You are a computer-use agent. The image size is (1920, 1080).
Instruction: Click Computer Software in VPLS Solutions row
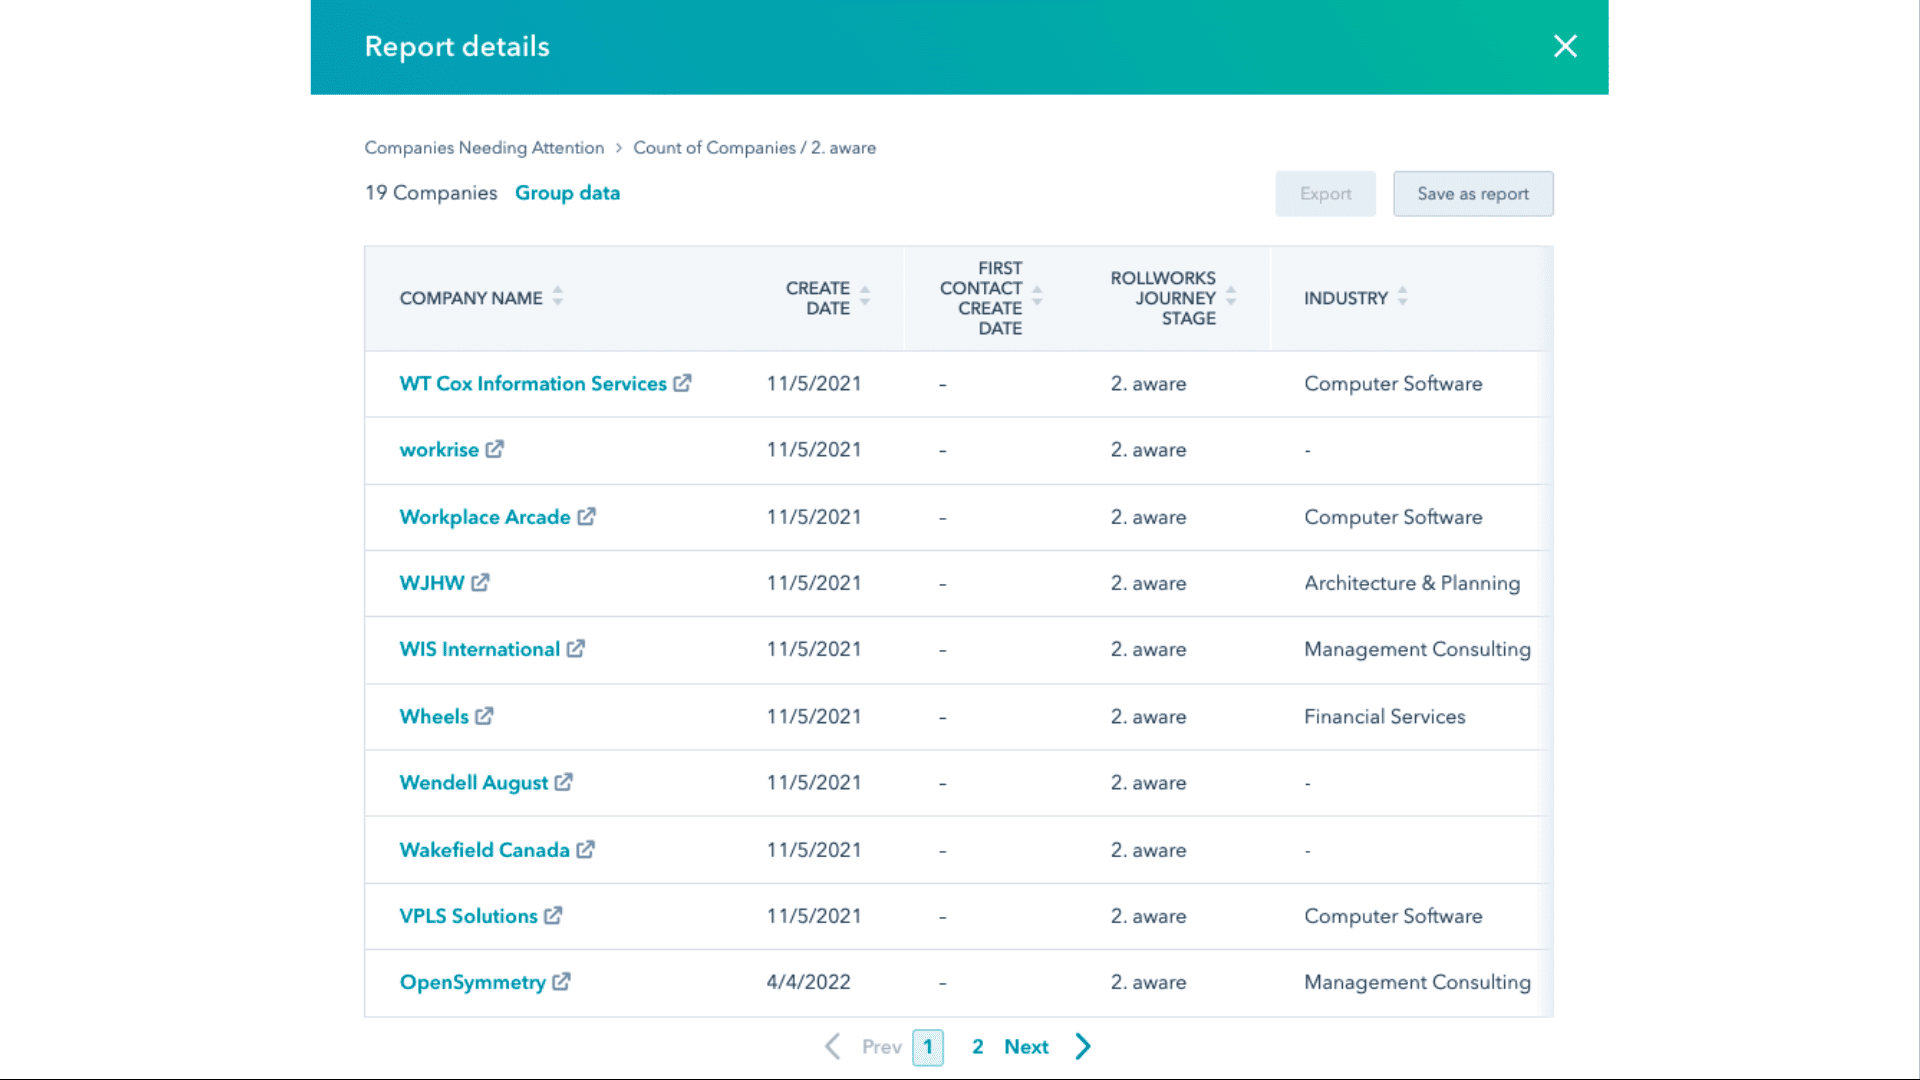point(1393,915)
